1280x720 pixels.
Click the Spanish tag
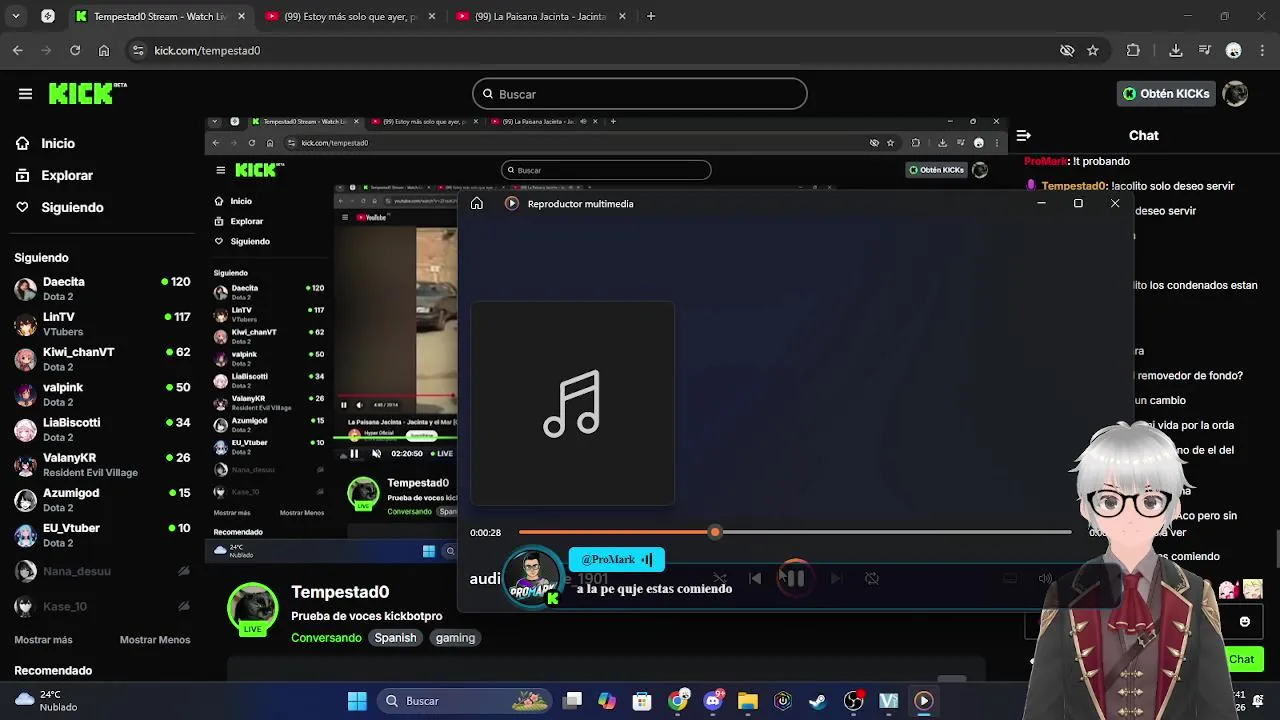point(395,638)
